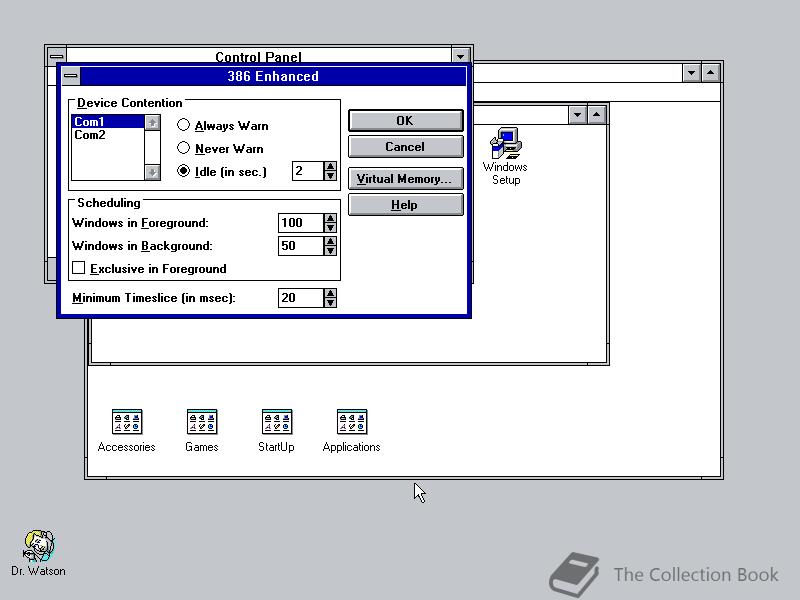Maximize the Main group window
Viewport: 800px width, 600px height.
pos(596,115)
